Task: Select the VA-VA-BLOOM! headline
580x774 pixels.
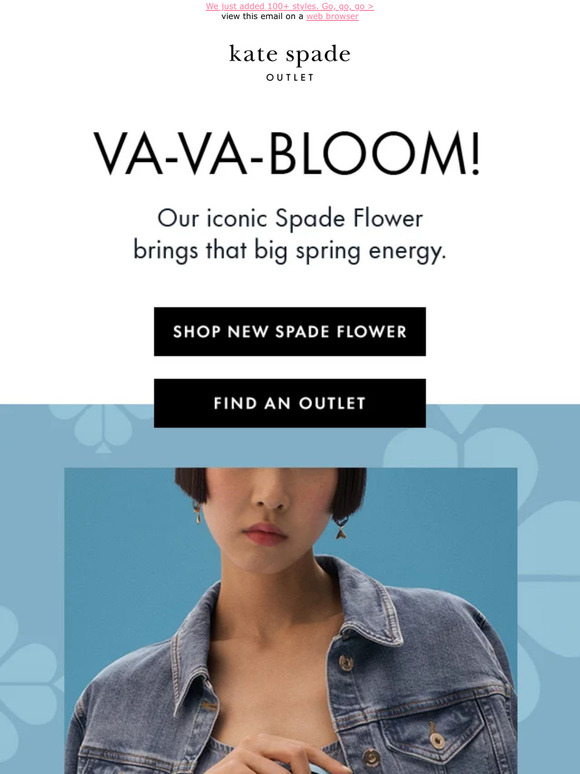Action: tap(287, 154)
